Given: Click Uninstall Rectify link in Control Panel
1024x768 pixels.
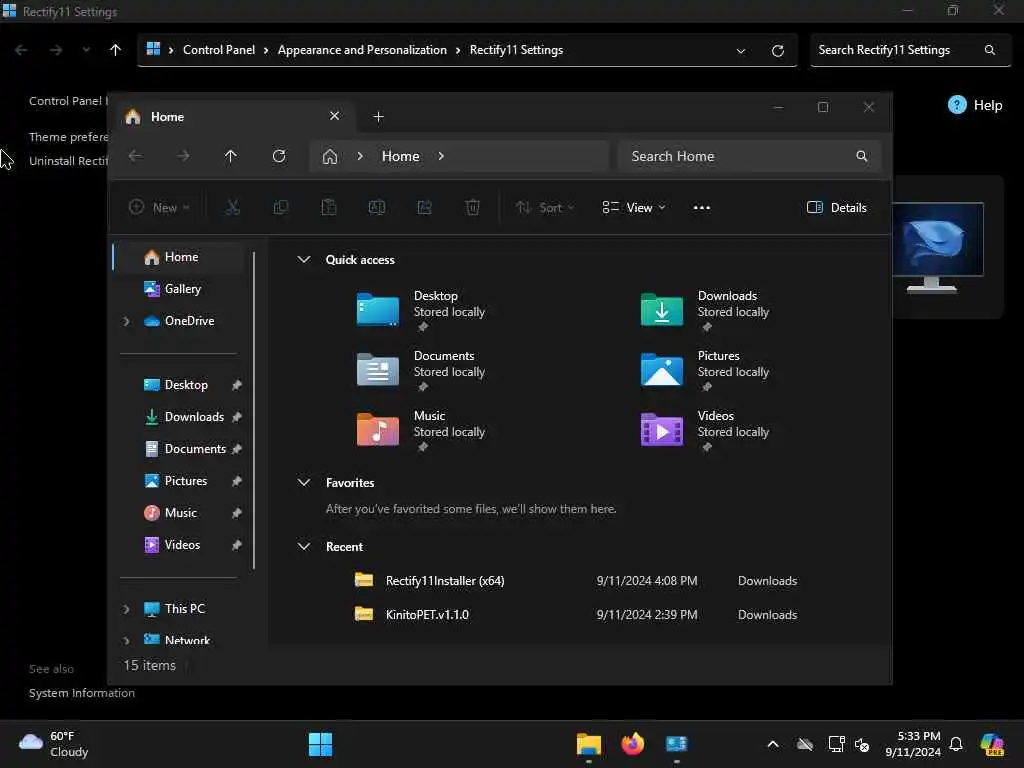Looking at the screenshot, I should tap(68, 161).
